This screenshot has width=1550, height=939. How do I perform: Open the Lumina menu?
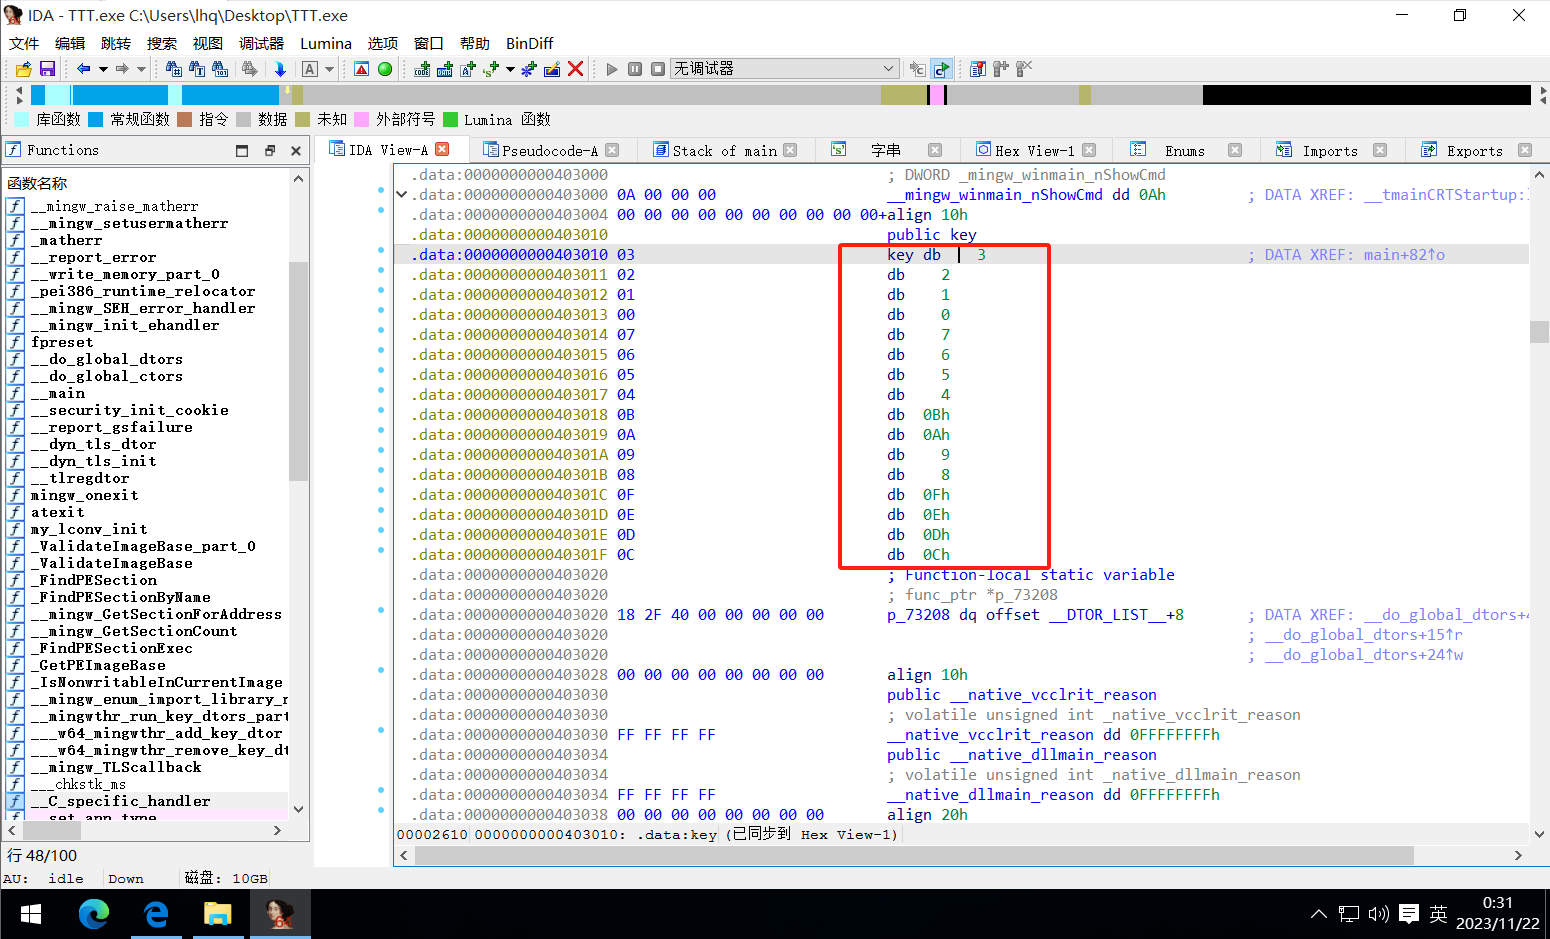(325, 43)
